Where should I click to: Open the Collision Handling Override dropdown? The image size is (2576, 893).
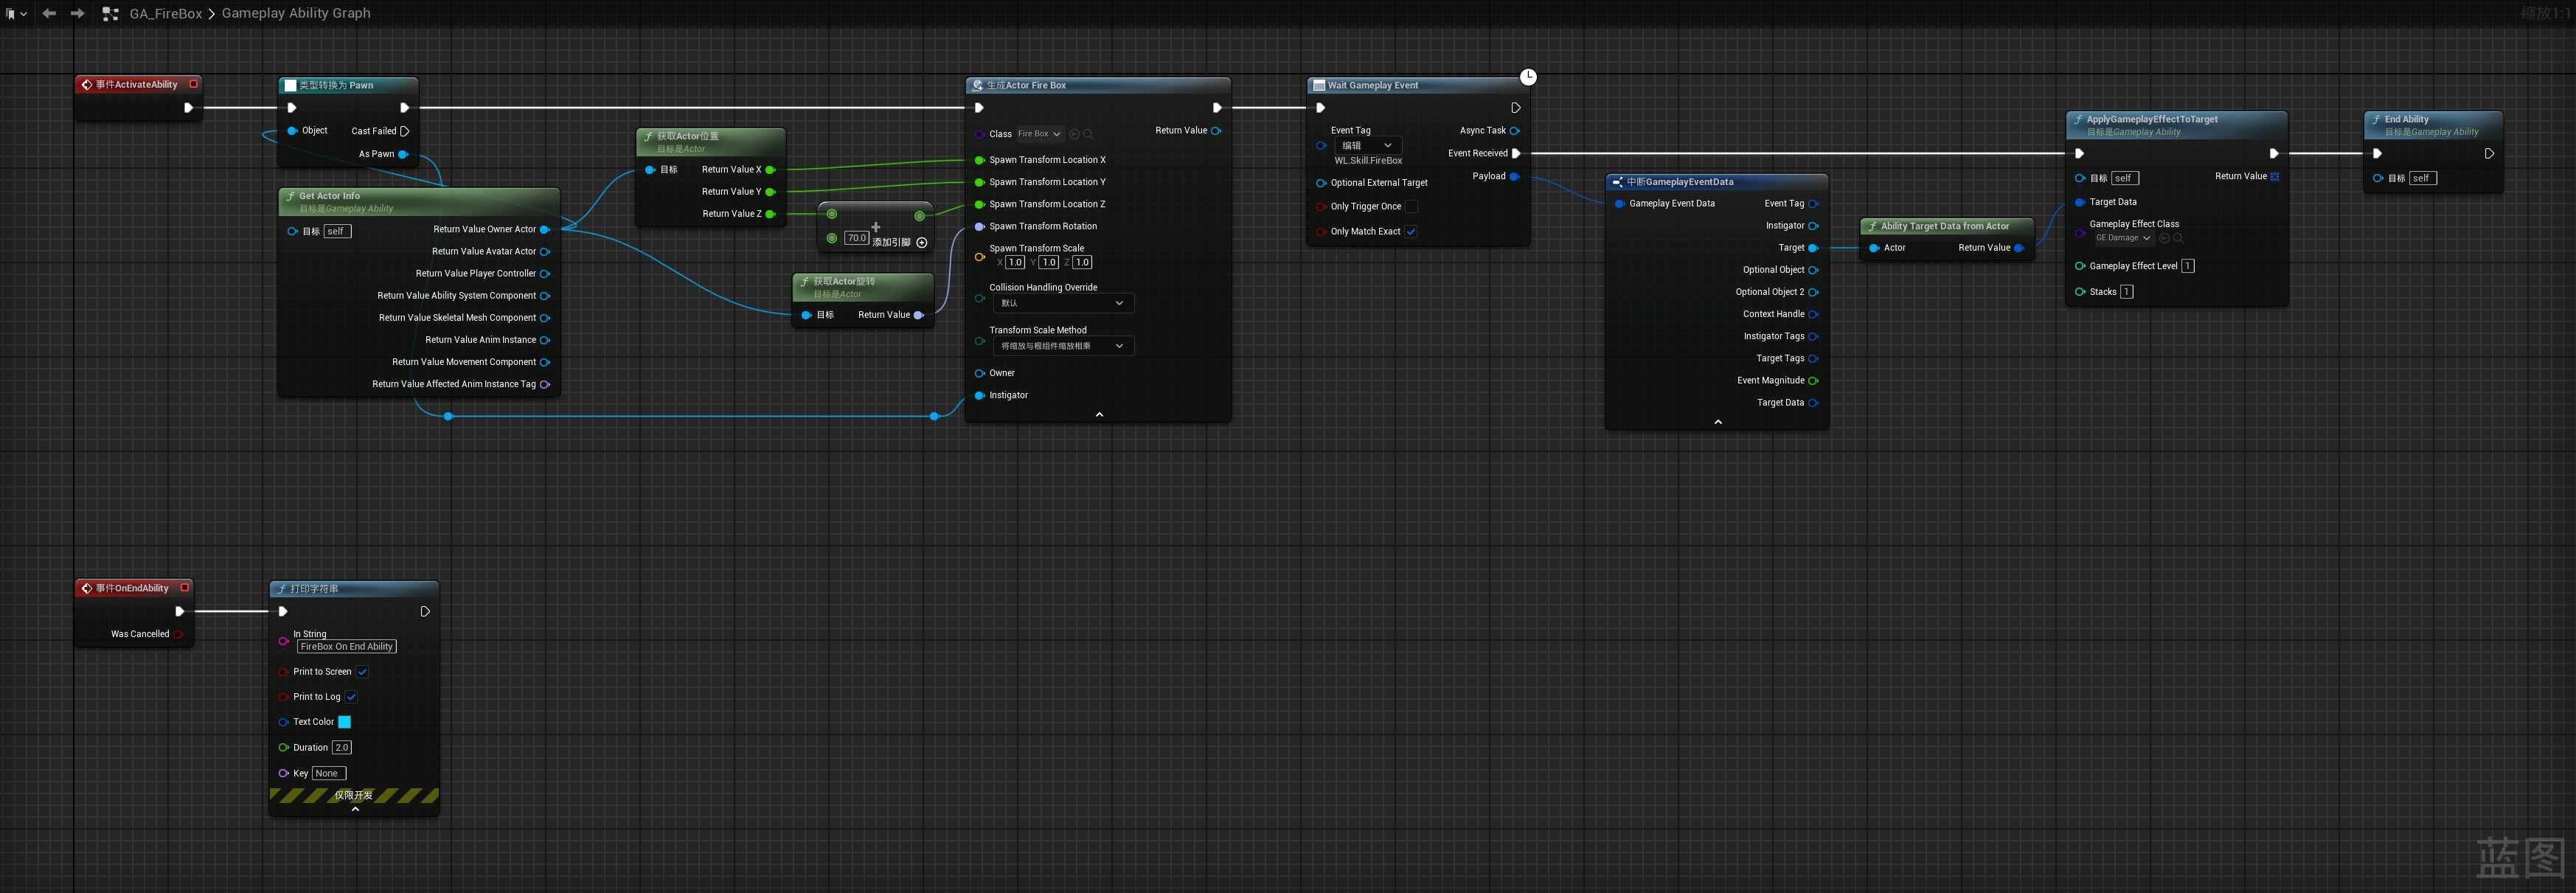click(1063, 303)
